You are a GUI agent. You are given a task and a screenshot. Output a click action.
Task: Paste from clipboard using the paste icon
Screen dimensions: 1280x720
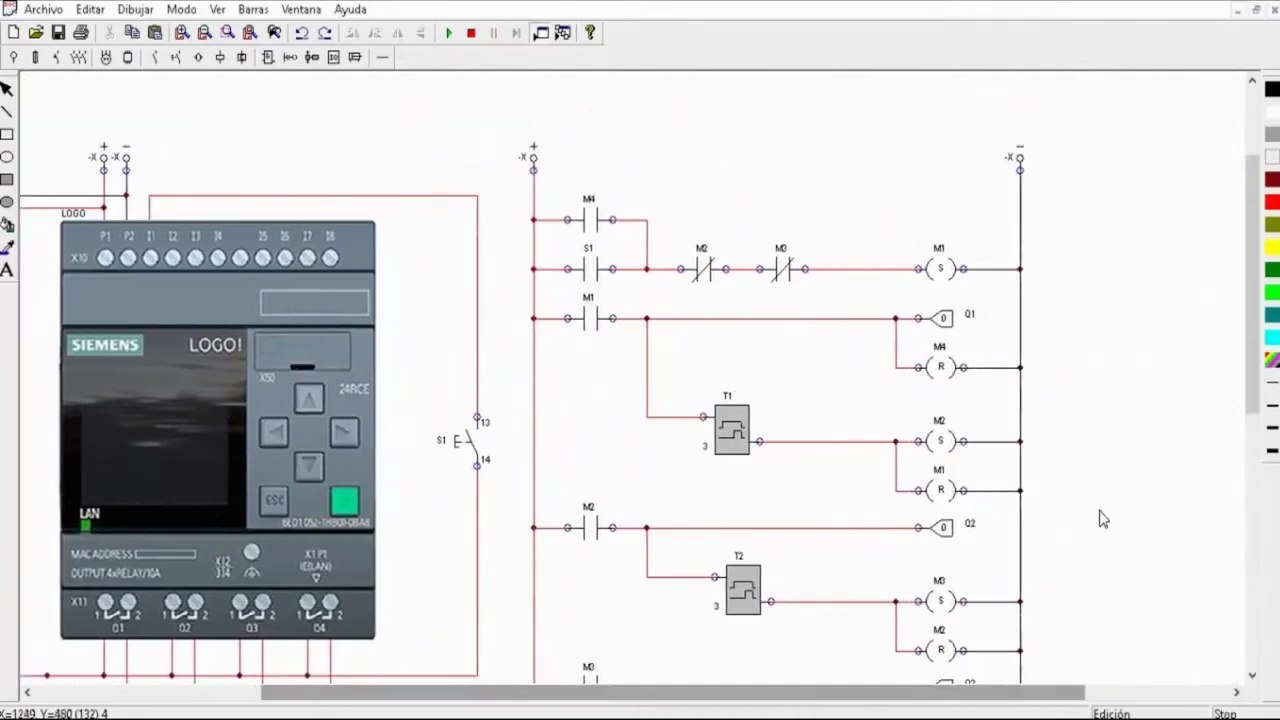(x=155, y=33)
